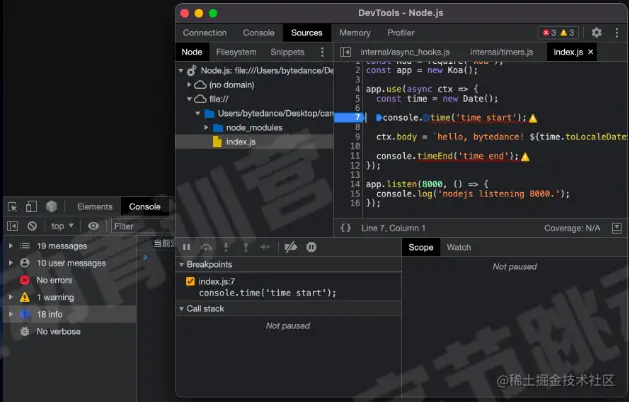Click the warning icon on the console.time line

[x=533, y=118]
